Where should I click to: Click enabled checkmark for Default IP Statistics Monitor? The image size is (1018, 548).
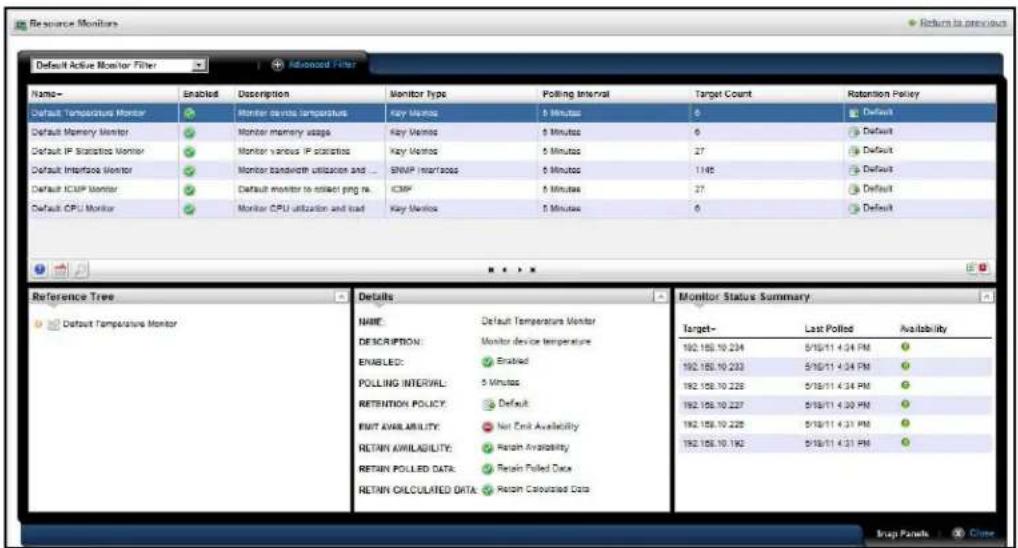[189, 152]
